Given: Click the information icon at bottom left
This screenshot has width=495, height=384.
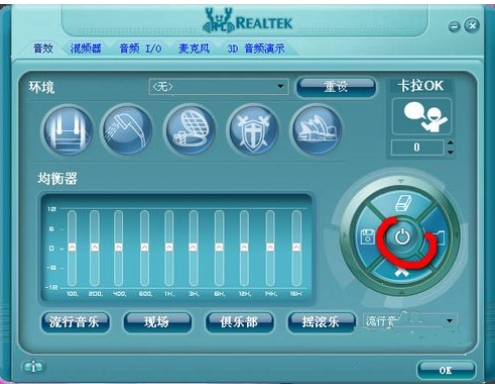Looking at the screenshot, I should coord(33,367).
